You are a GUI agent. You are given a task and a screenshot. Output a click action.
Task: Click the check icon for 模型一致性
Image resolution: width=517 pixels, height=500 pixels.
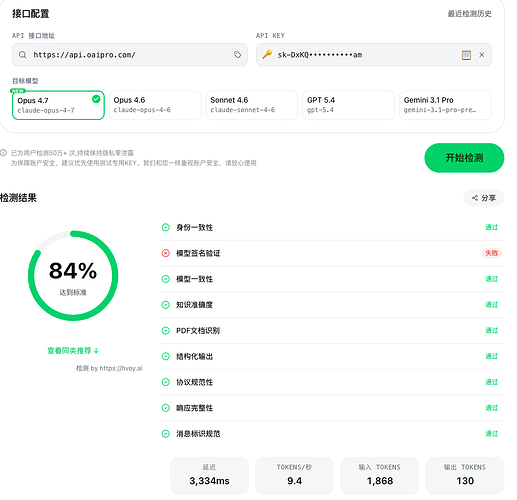pos(166,279)
